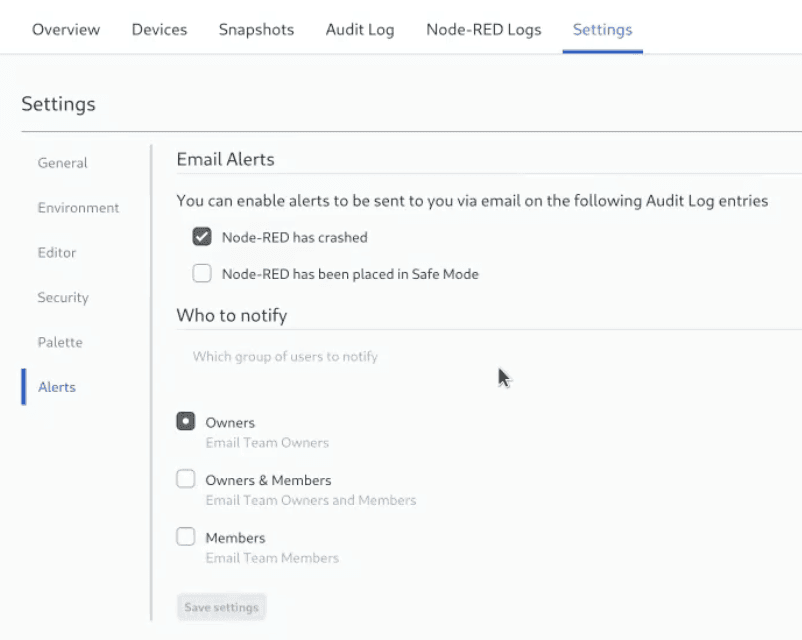This screenshot has width=802, height=640.
Task: Switch to the Devices tab
Action: [x=159, y=29]
